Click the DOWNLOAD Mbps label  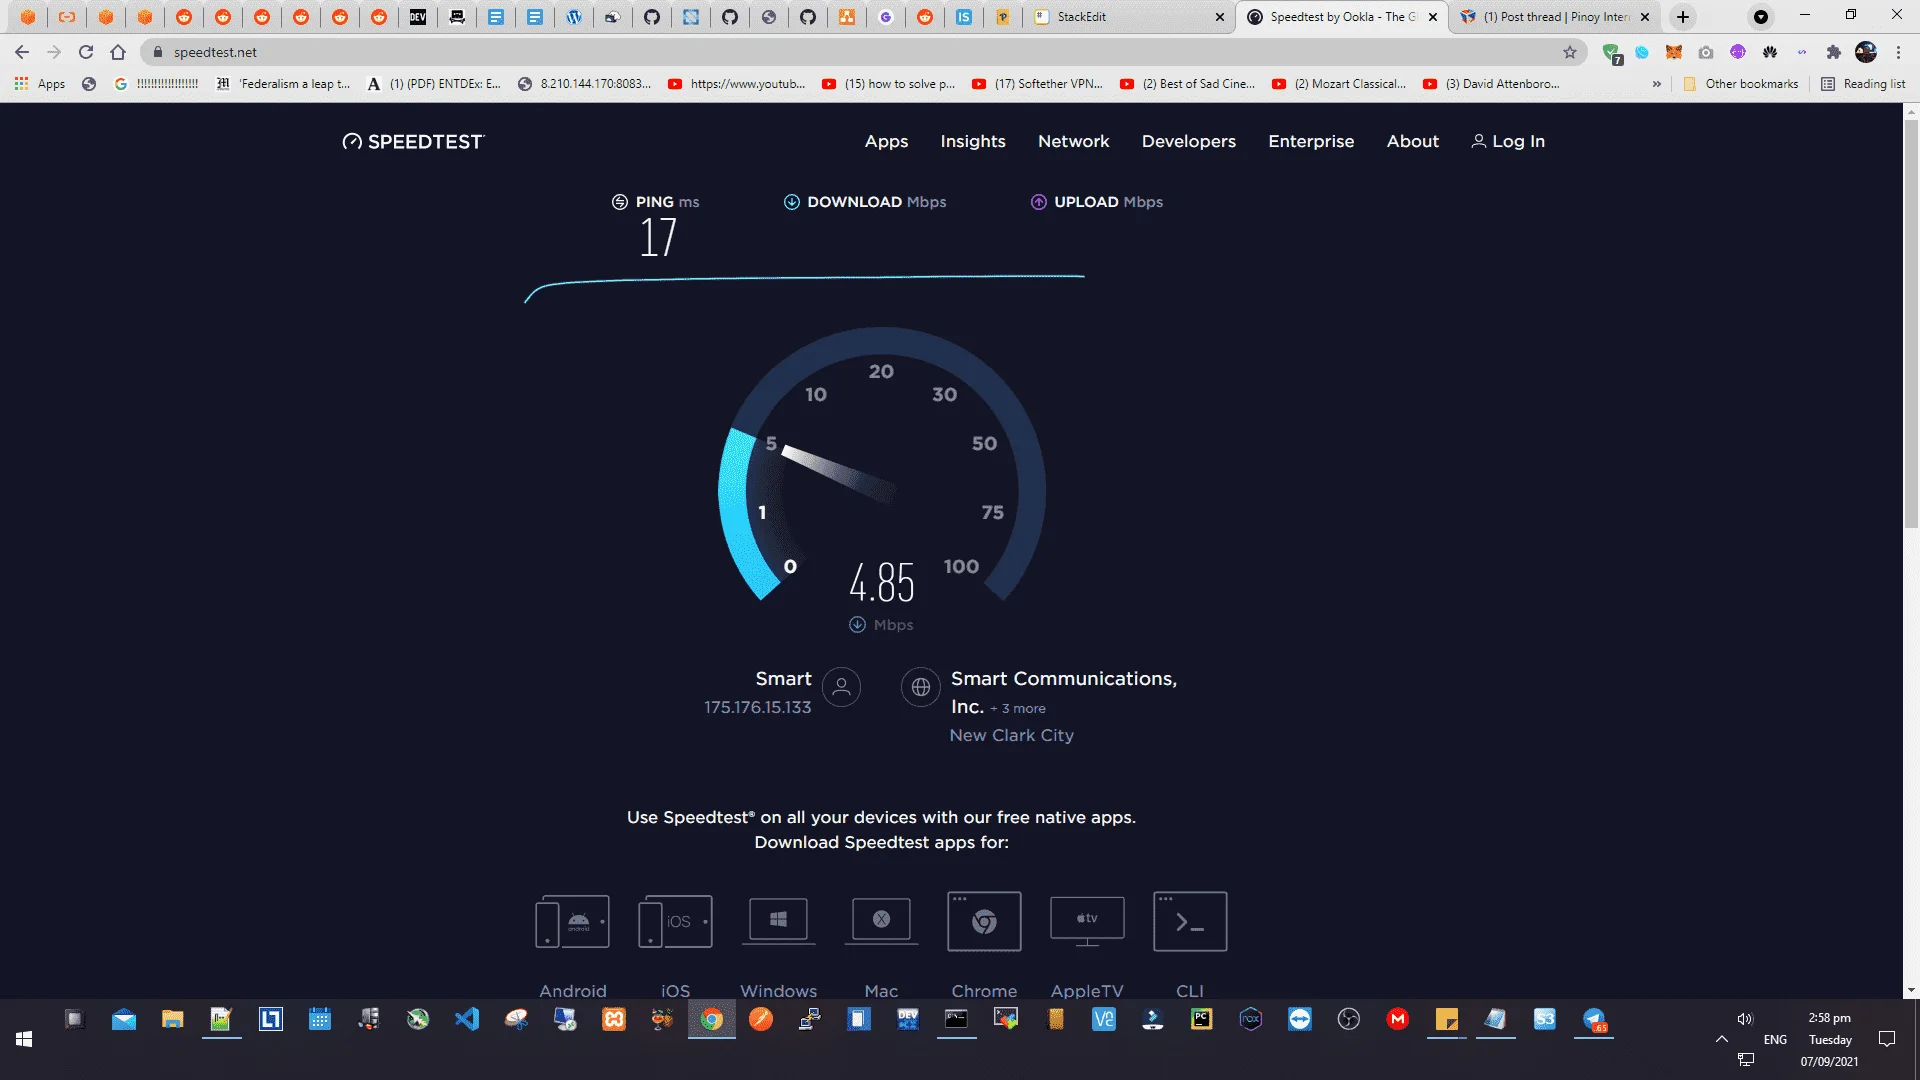865,202
